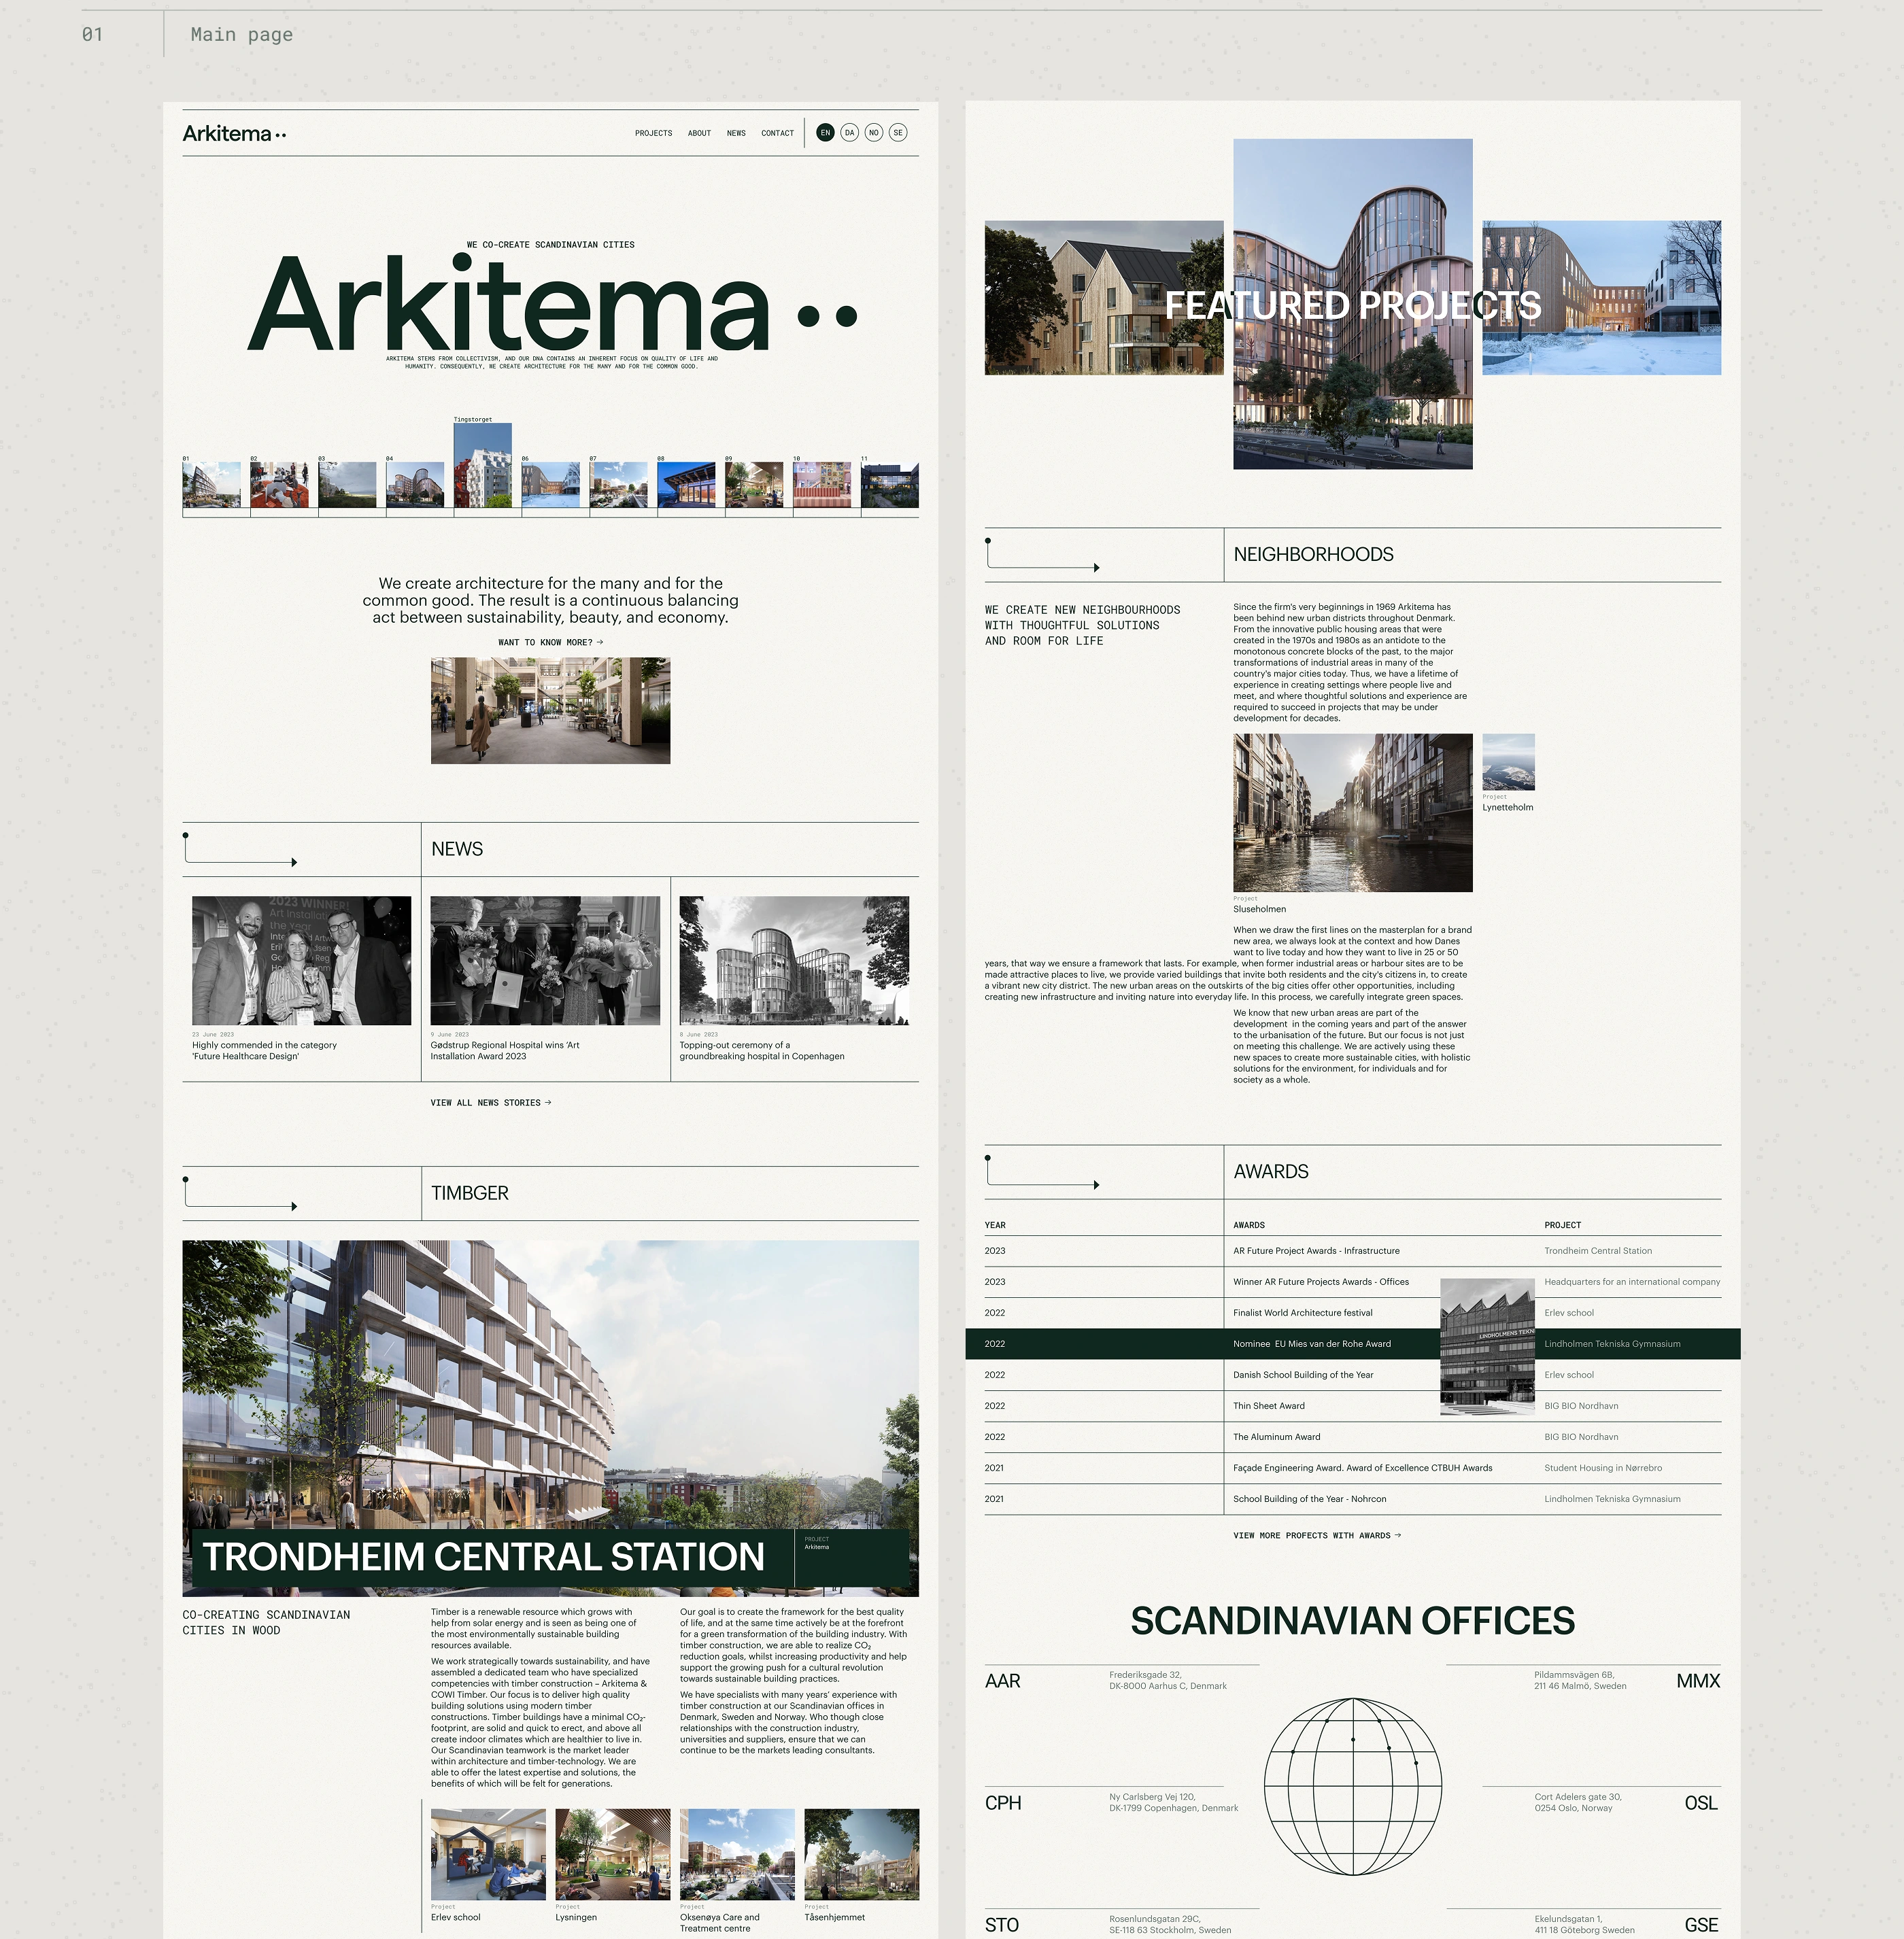
Task: Switch language to DA
Action: (849, 133)
